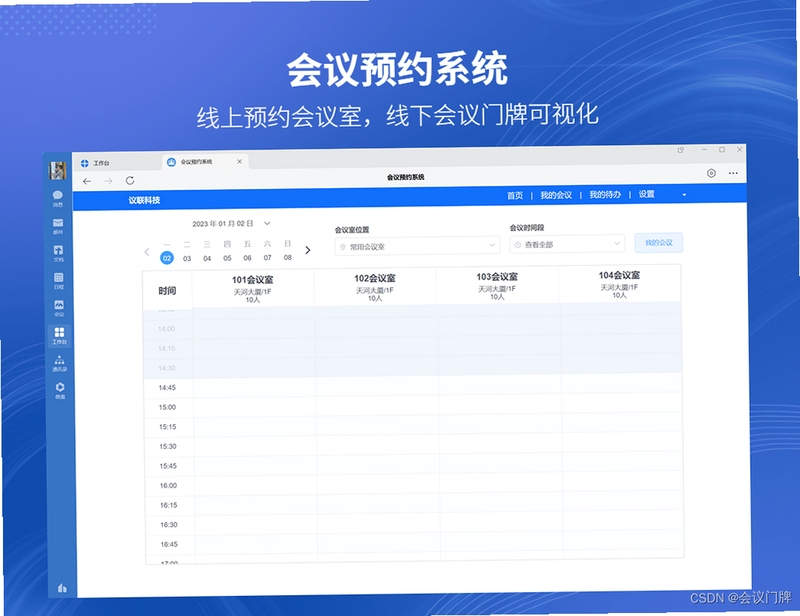
Task: Click the 101会议室 column header
Action: (x=253, y=289)
